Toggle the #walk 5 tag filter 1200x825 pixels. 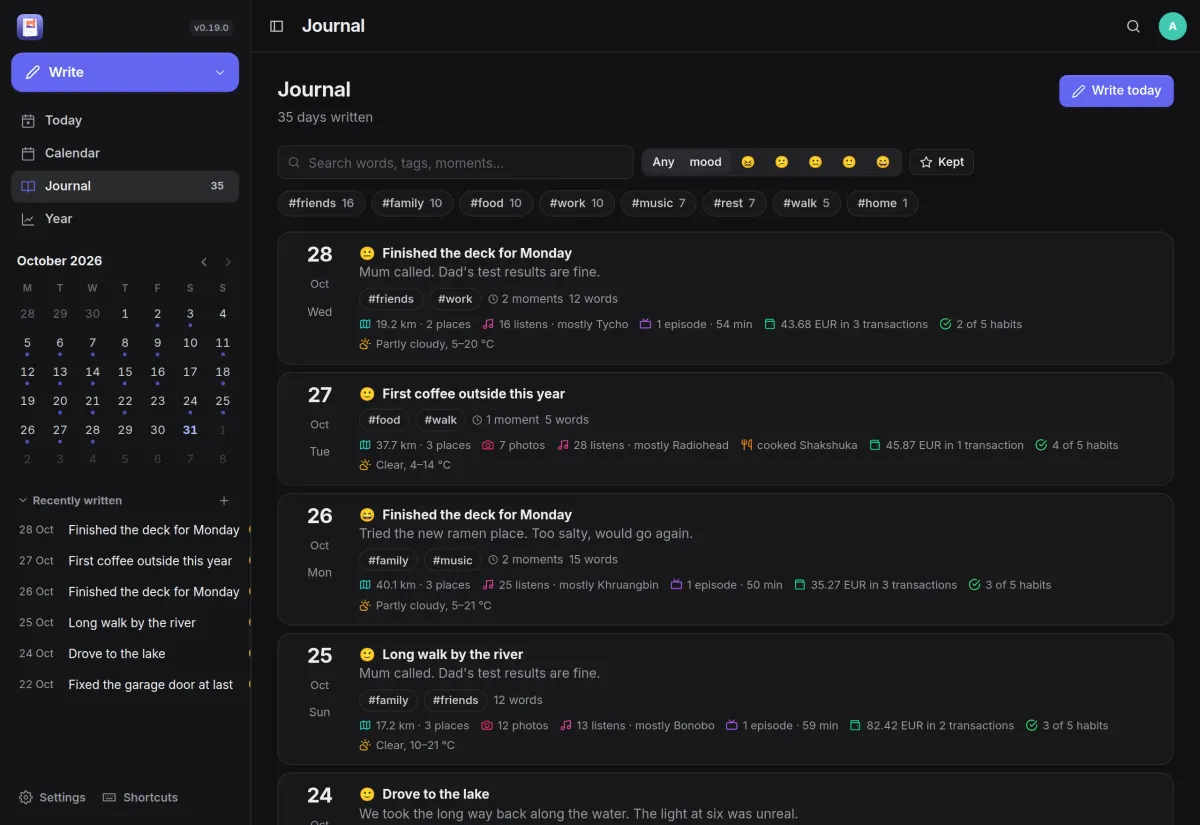806,203
